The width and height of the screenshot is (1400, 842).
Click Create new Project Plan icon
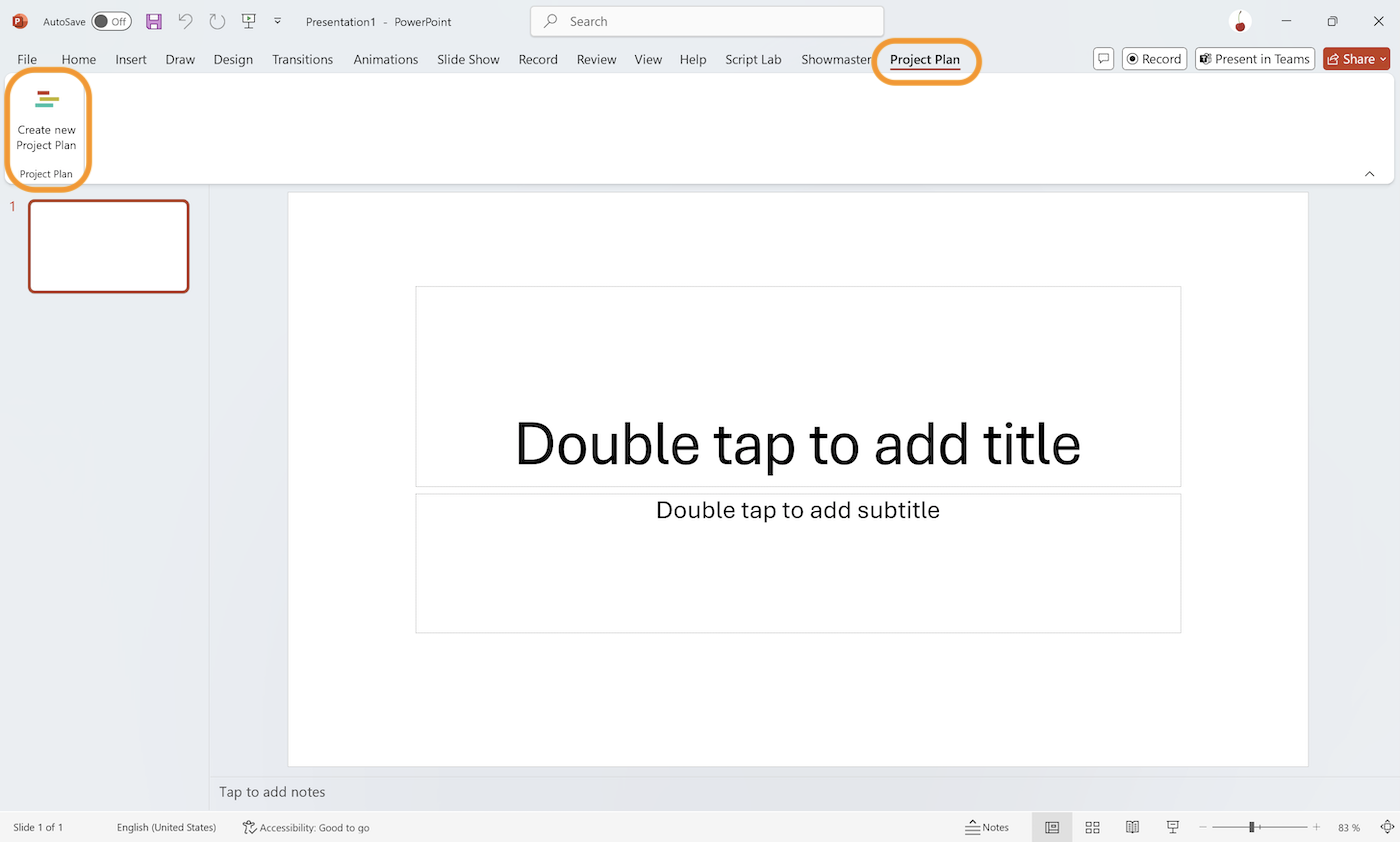tap(46, 100)
